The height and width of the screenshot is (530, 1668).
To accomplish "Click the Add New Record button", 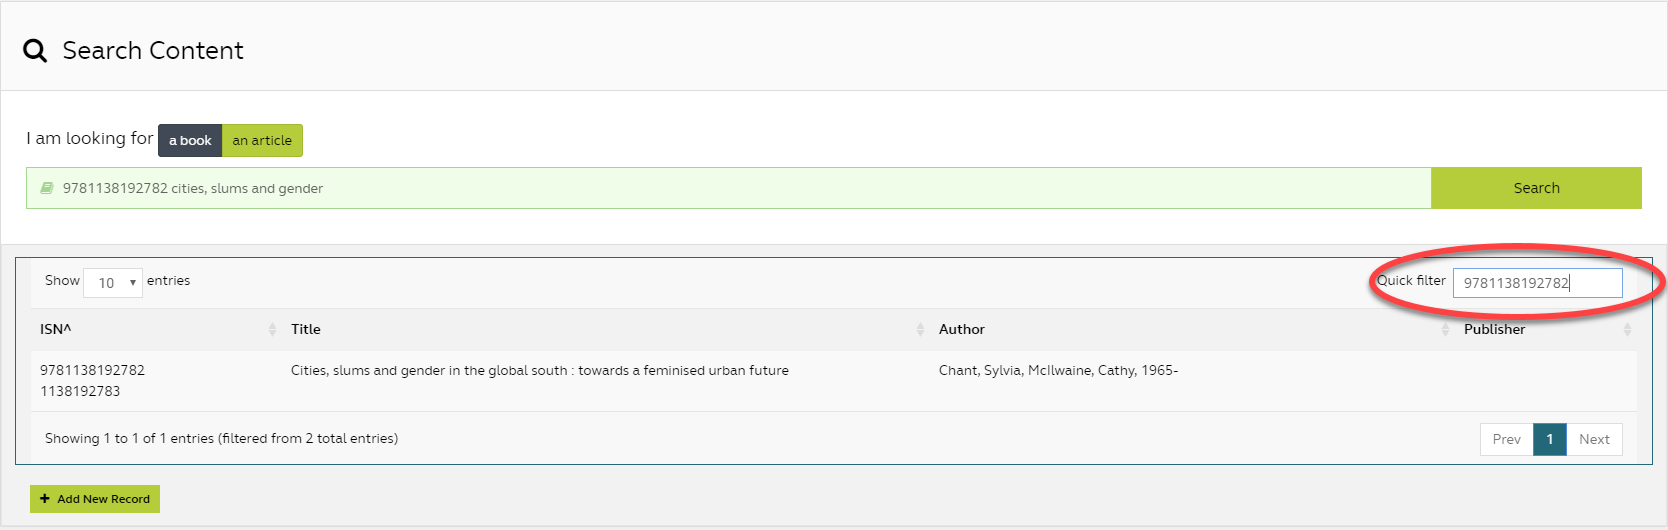I will click(95, 499).
